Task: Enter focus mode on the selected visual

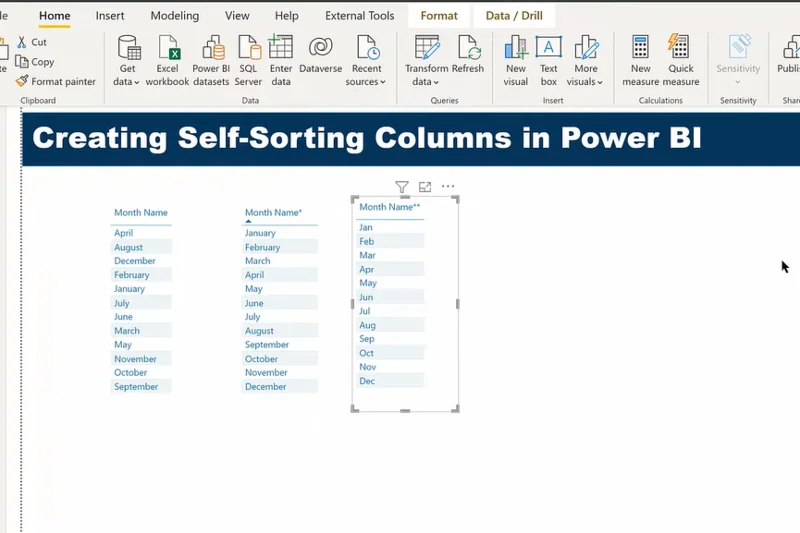Action: [425, 187]
